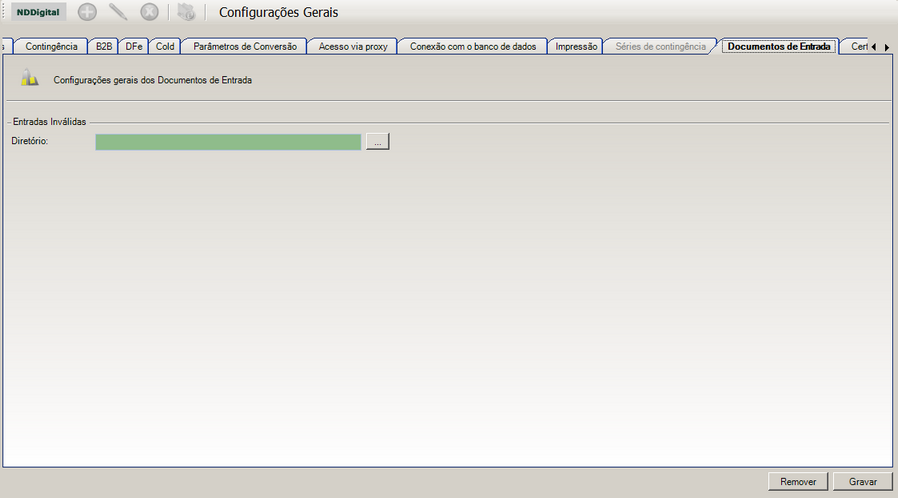Select the Impressão tab

576,46
